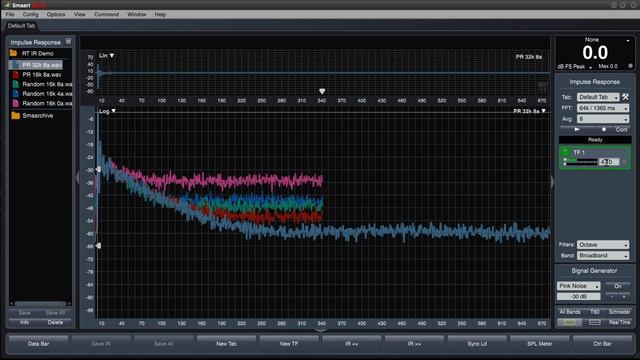Click the RT IR Demo folder icon
The height and width of the screenshot is (360, 640).
13,53
